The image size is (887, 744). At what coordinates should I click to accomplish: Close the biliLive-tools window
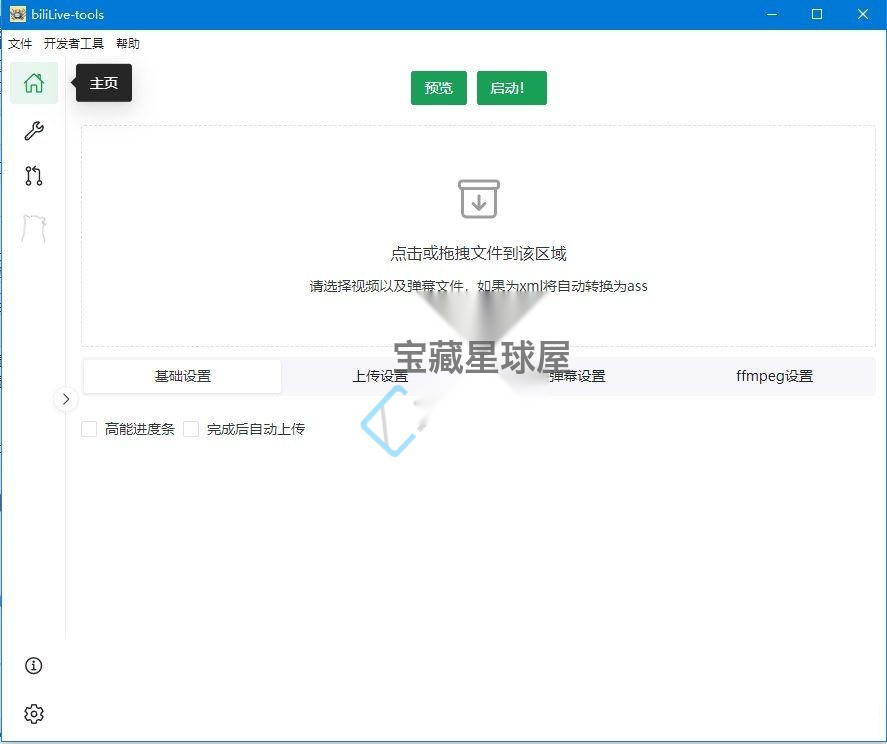tap(863, 14)
